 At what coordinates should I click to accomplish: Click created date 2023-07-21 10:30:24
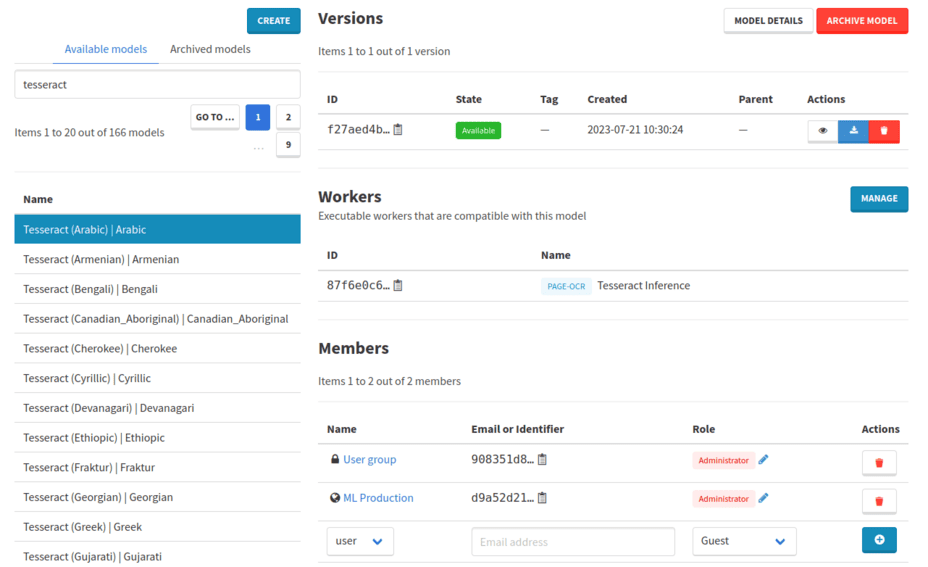point(635,130)
